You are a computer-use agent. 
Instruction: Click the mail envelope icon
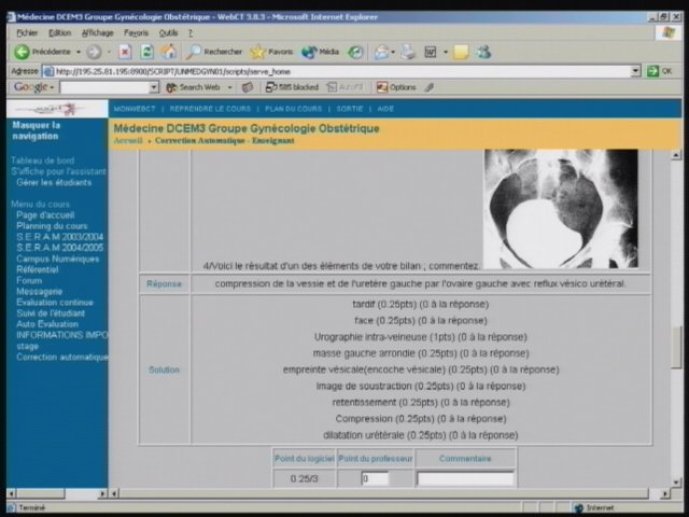381,52
